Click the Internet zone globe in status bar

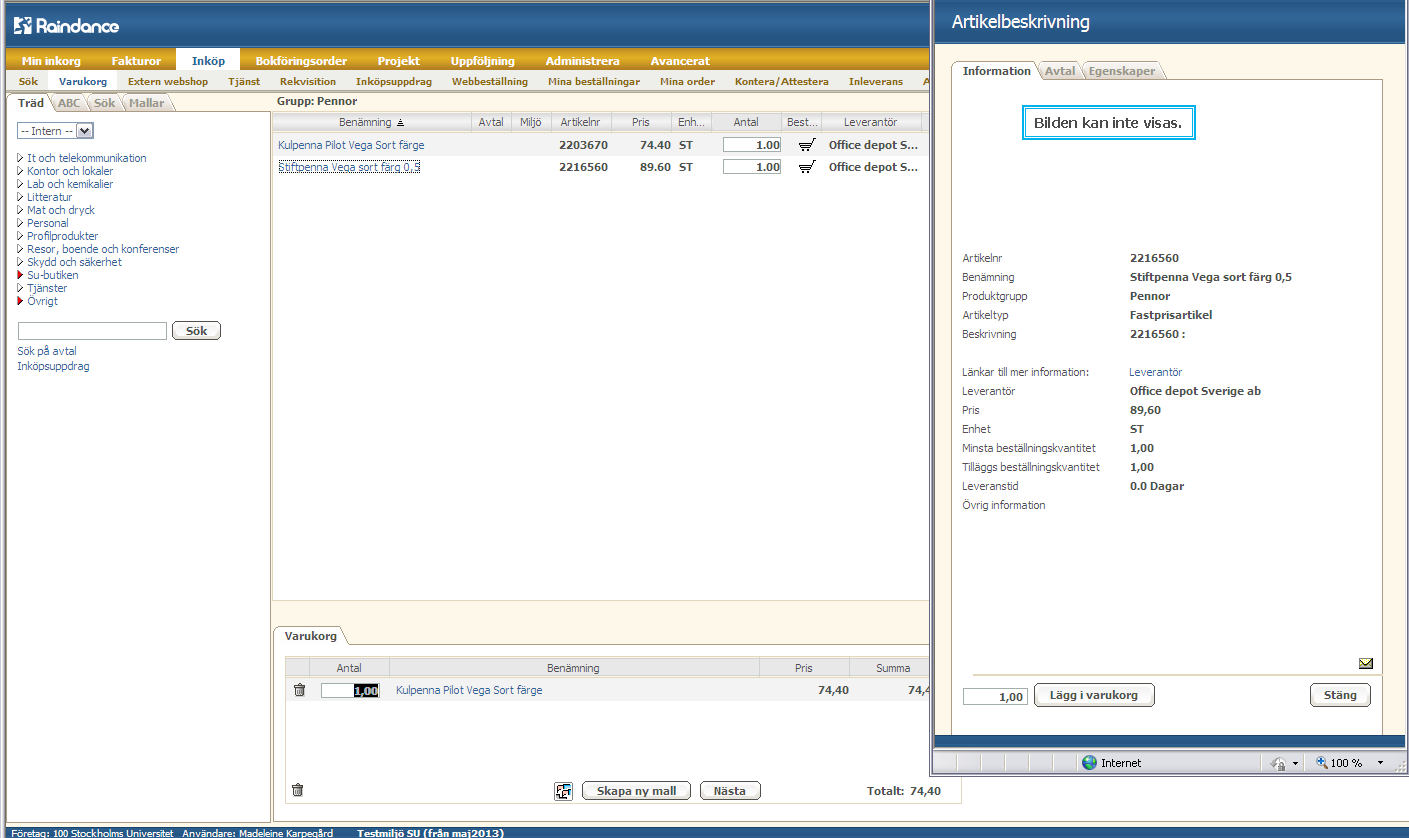(1089, 763)
